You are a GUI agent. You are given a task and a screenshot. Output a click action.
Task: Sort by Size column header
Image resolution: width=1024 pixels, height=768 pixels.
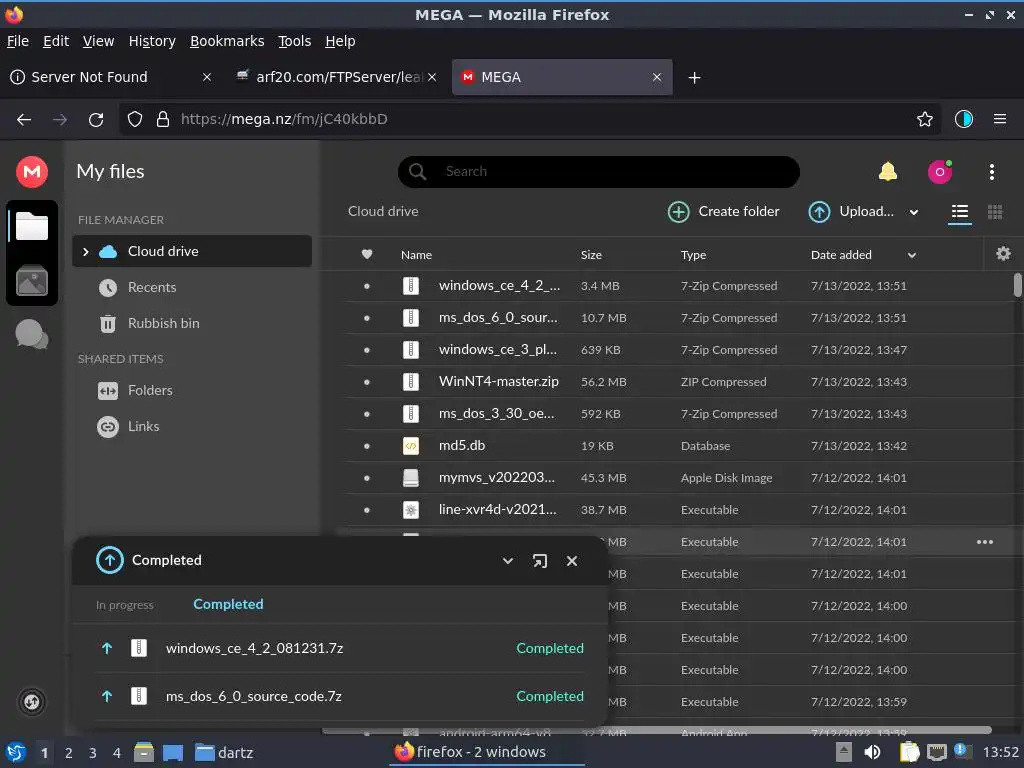point(591,255)
